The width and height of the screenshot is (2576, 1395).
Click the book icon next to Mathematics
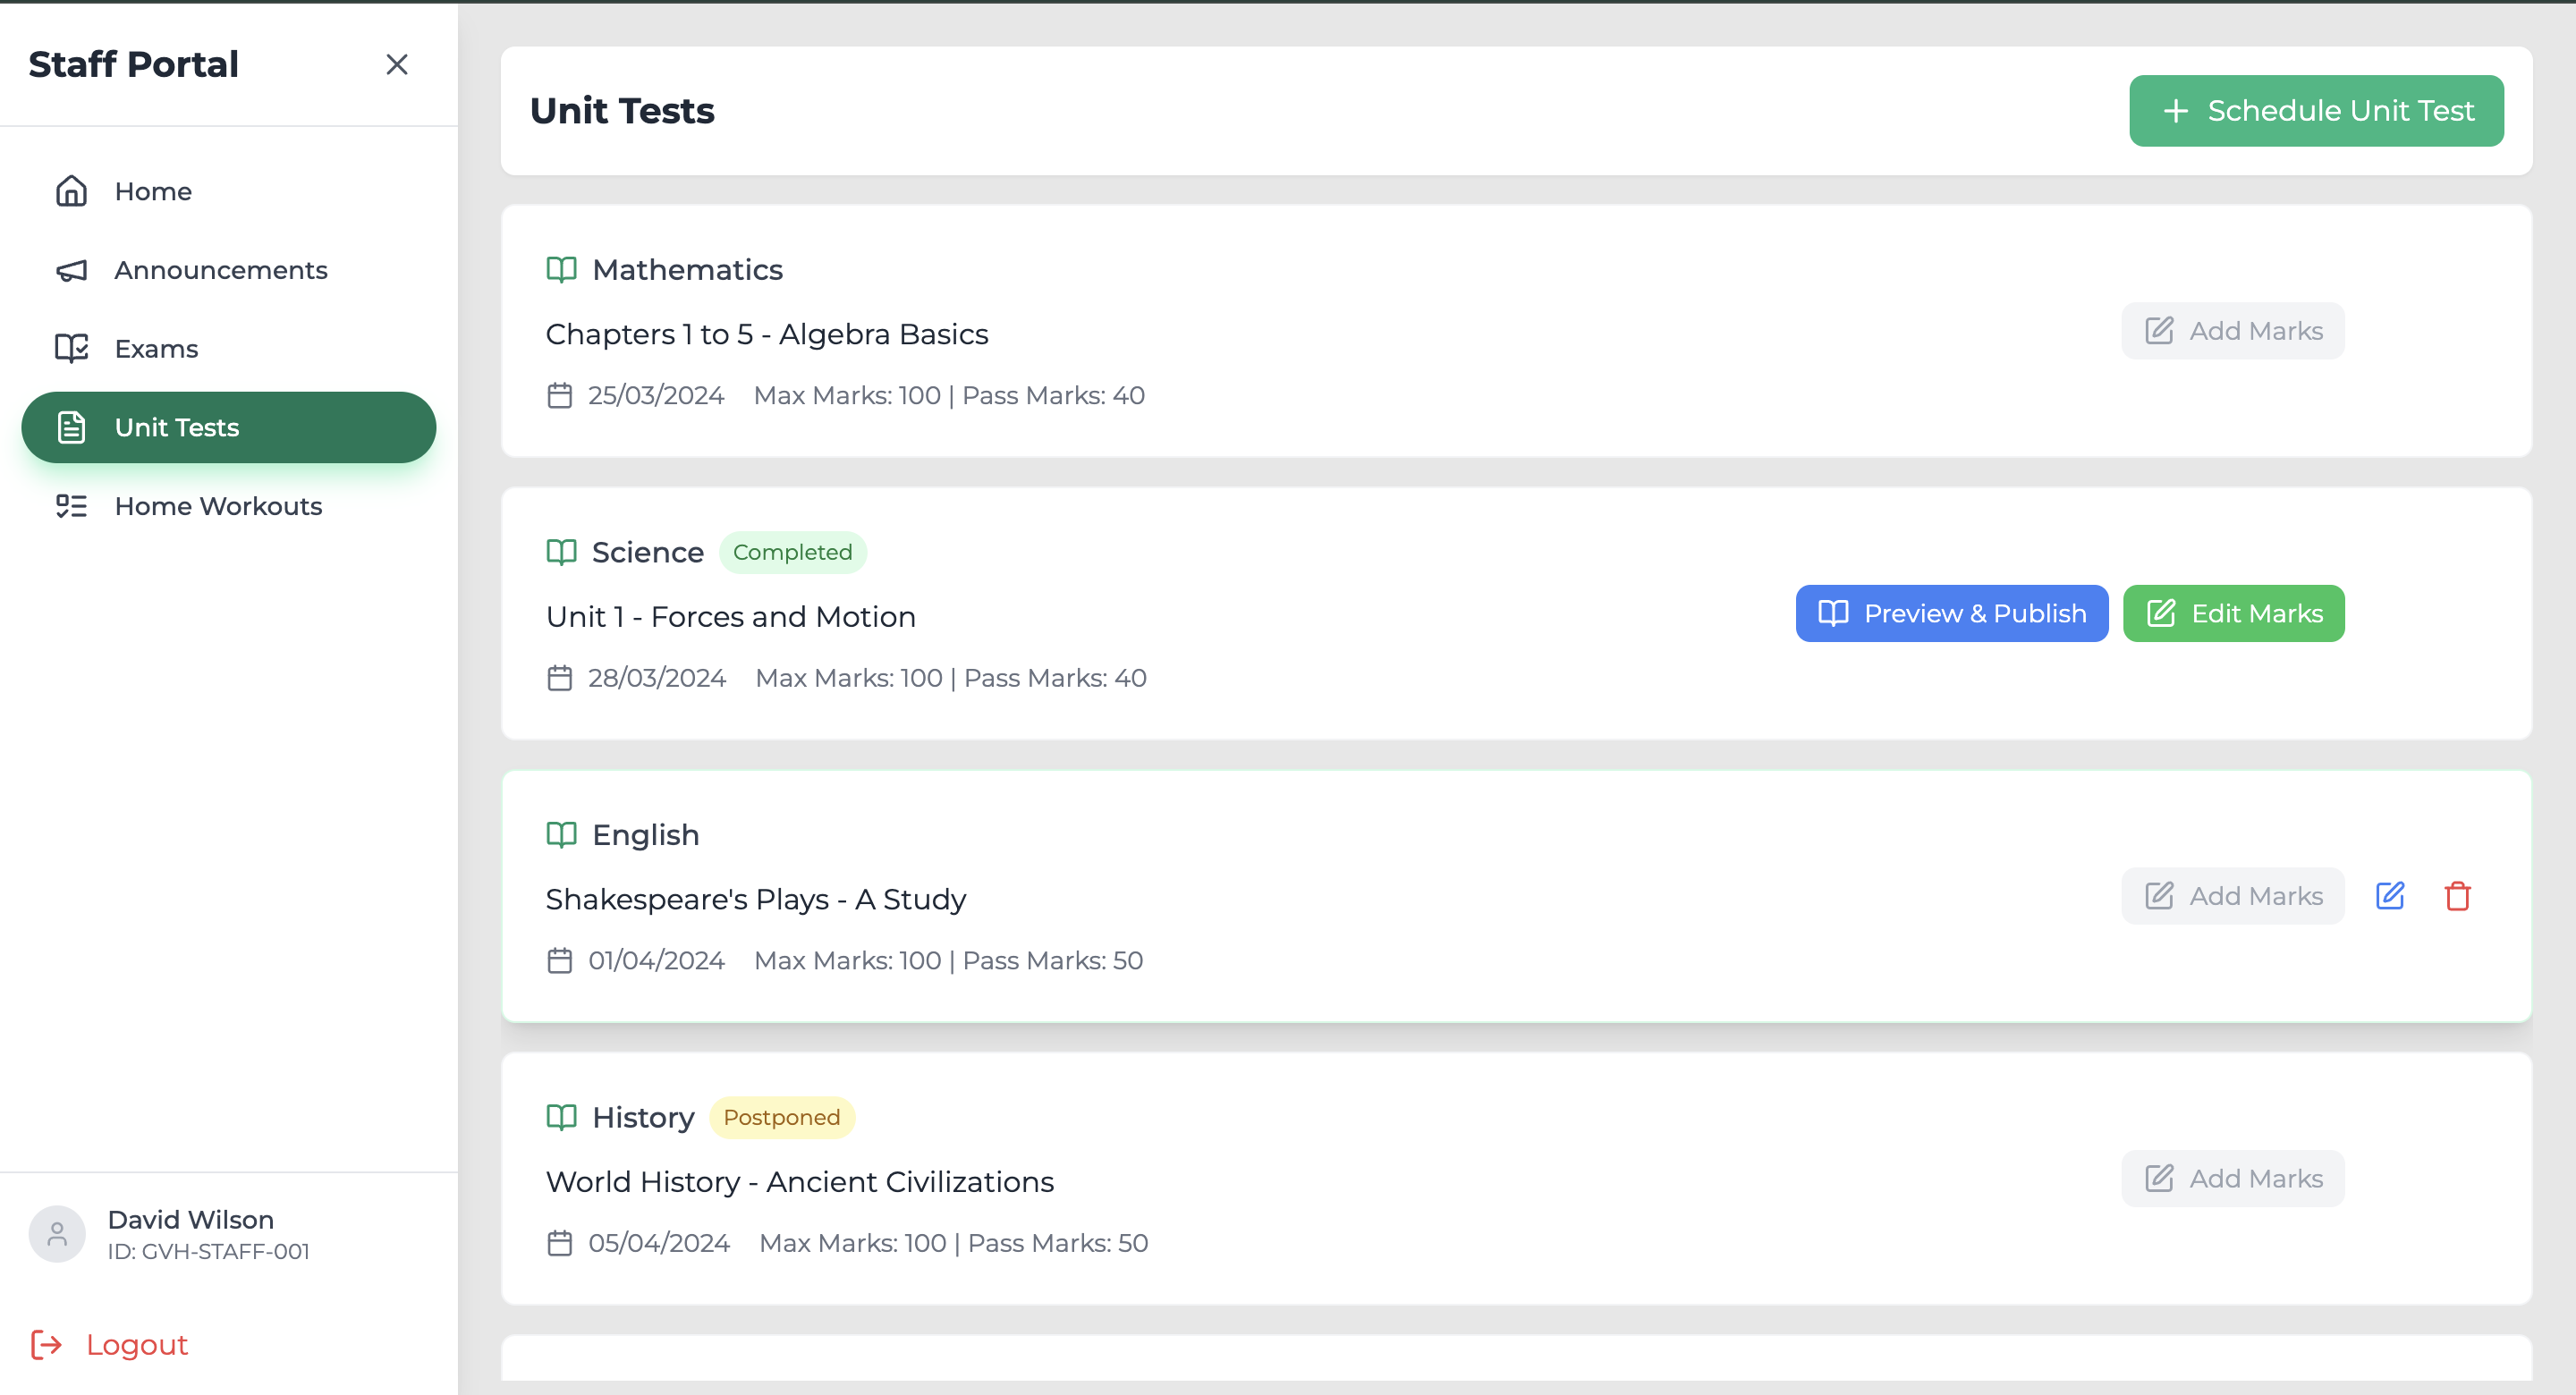point(561,270)
